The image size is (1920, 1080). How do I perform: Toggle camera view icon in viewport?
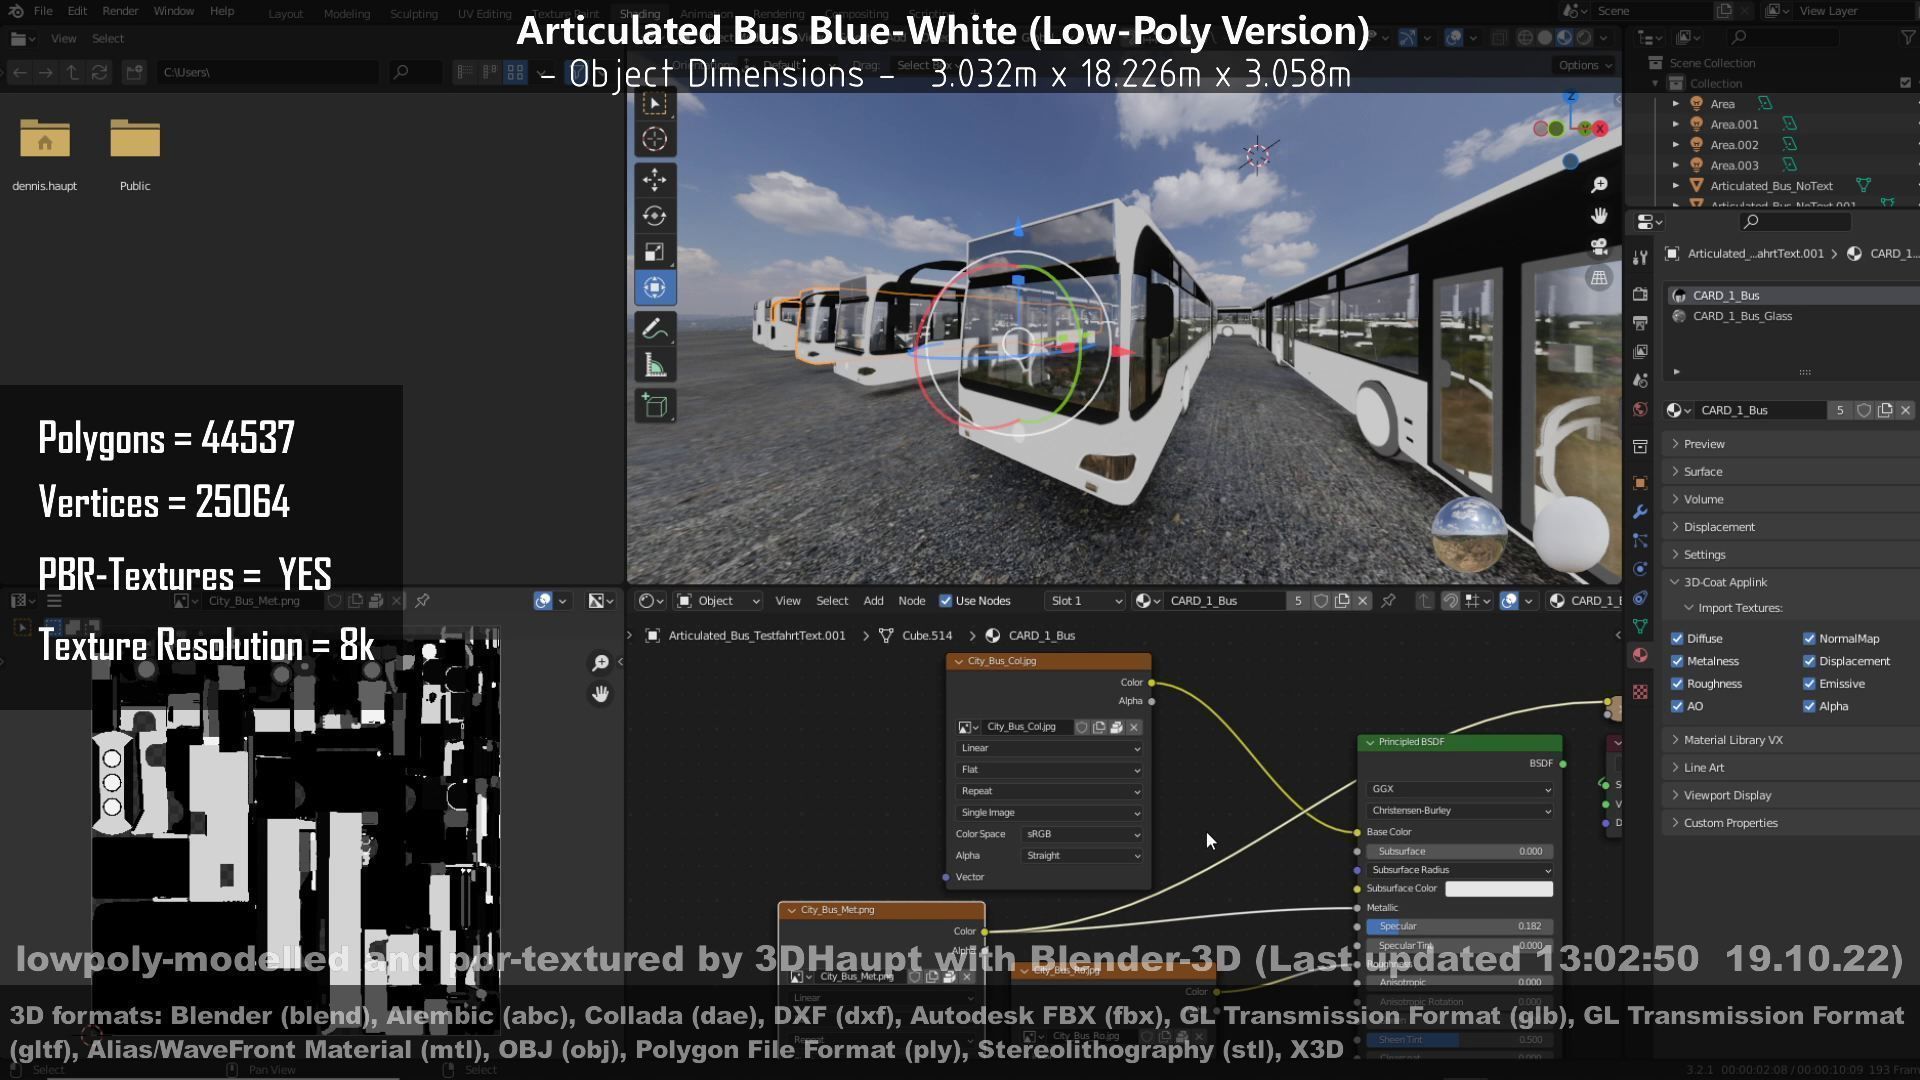coord(1599,247)
